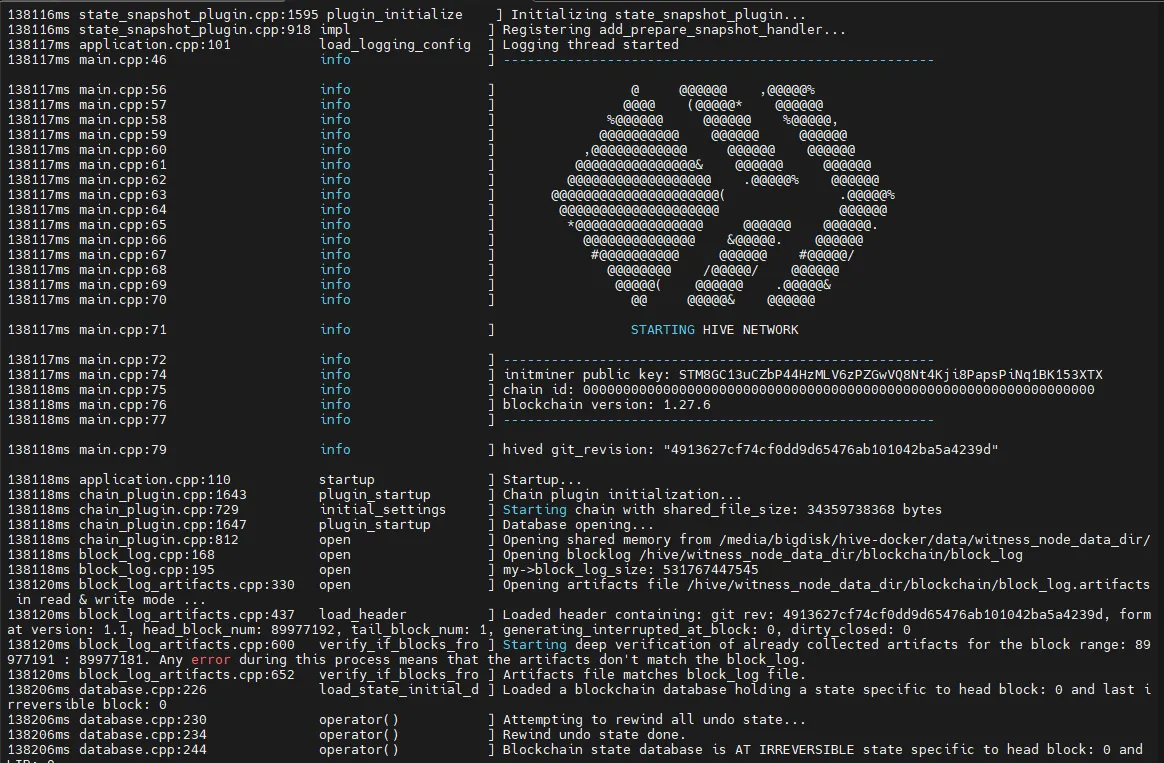Click 'STARTING HIVE NETWORK' banner text
The image size is (1164, 763).
714,330
